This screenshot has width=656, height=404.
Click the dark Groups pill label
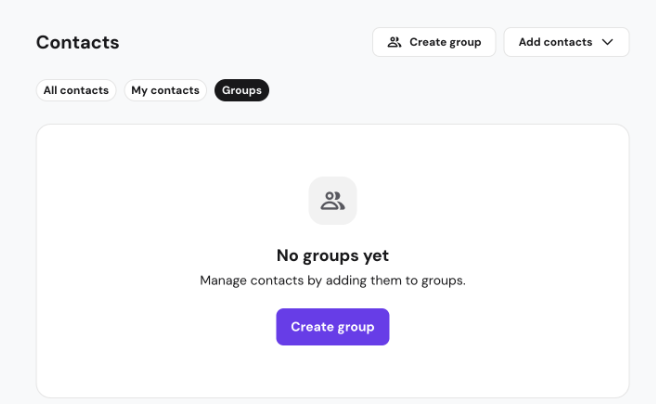tap(242, 90)
